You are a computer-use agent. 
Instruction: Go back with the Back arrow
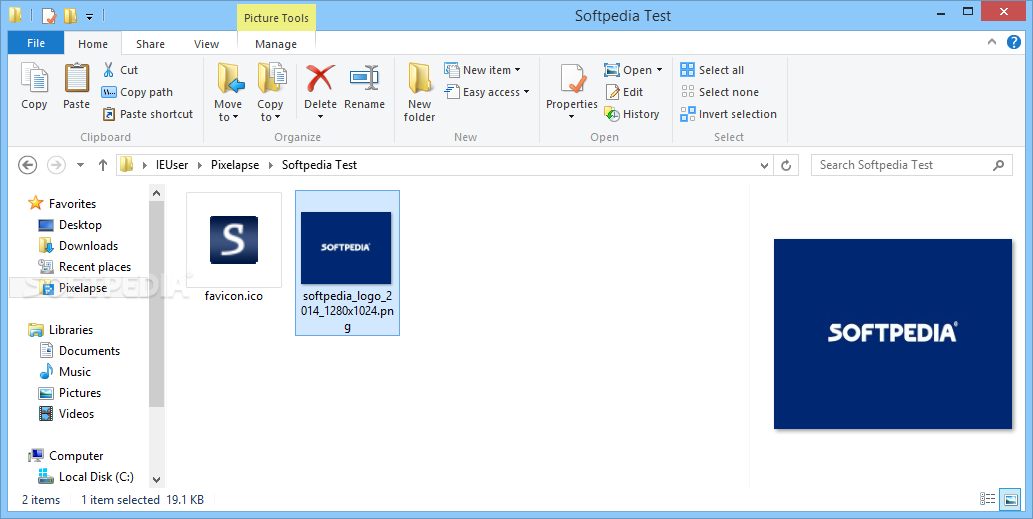(28, 165)
